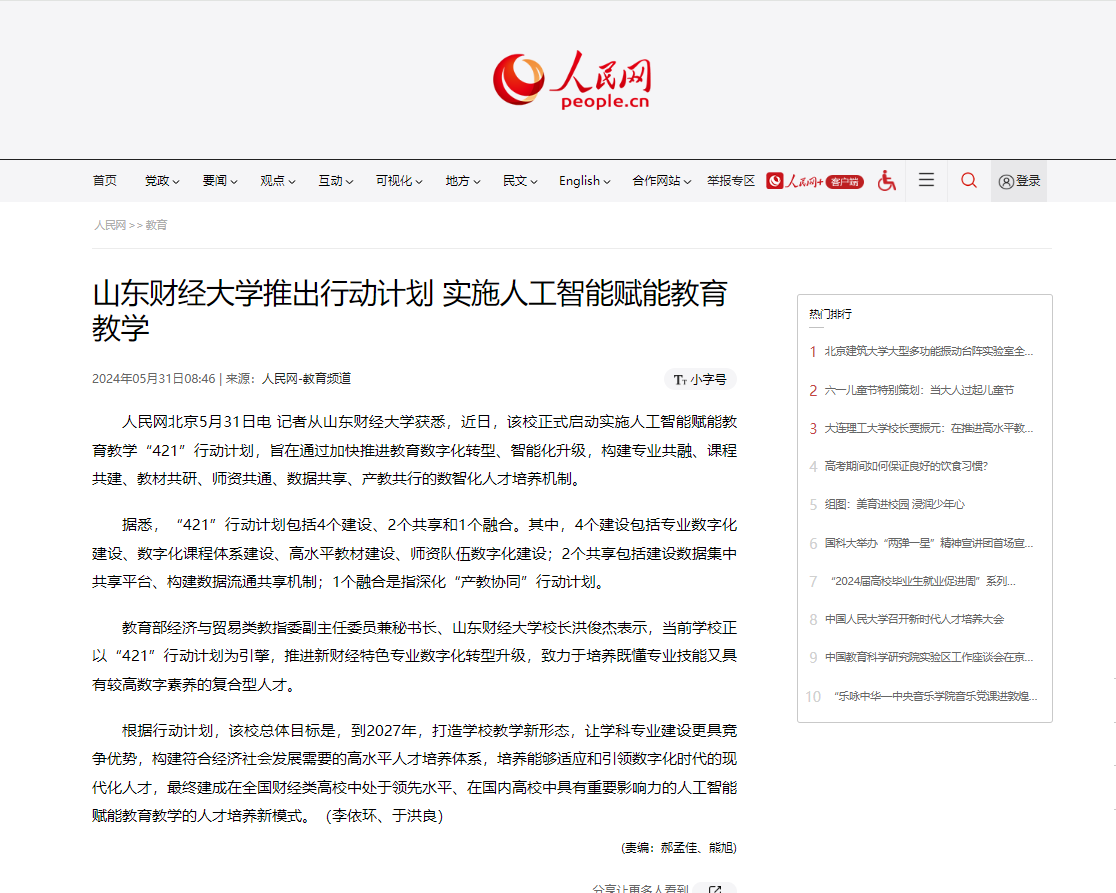Click the paragraph starting 教育部经济与贸易类教指委
This screenshot has width=1116, height=893.
coord(414,656)
